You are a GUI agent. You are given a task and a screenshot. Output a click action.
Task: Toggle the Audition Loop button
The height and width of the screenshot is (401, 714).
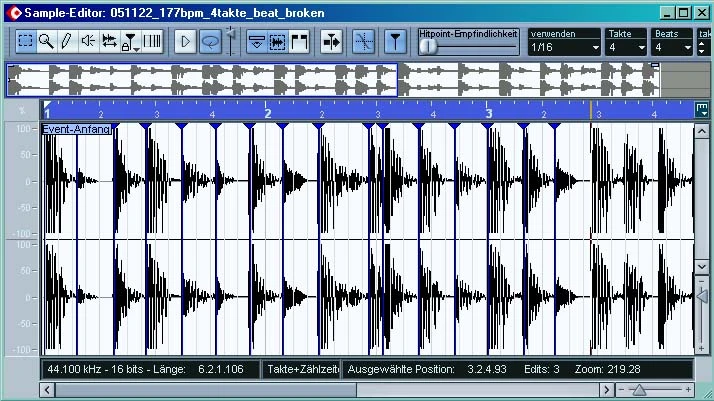(x=210, y=42)
